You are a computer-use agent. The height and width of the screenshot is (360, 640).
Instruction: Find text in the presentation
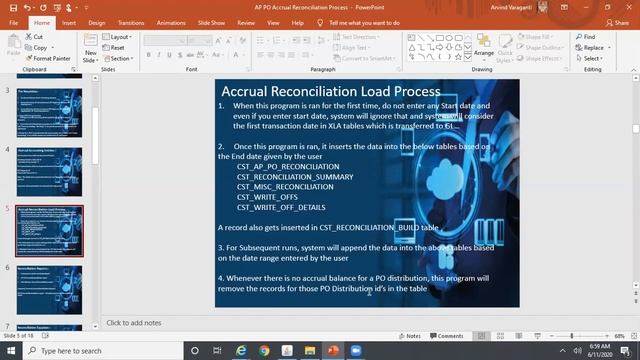(x=586, y=37)
